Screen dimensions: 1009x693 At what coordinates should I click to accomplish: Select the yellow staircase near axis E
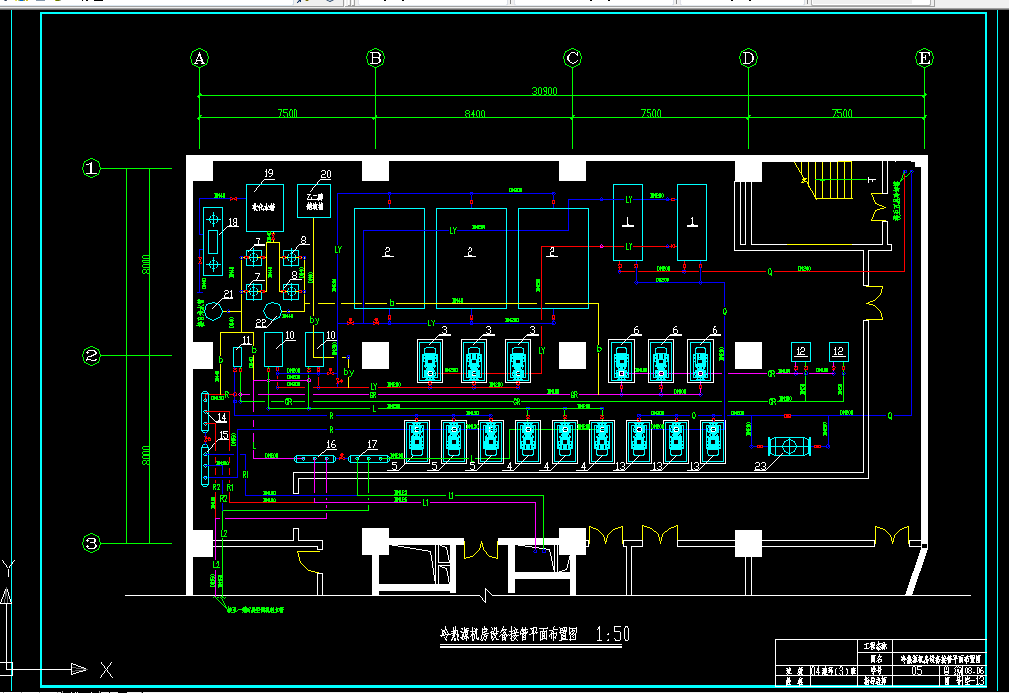[x=825, y=180]
